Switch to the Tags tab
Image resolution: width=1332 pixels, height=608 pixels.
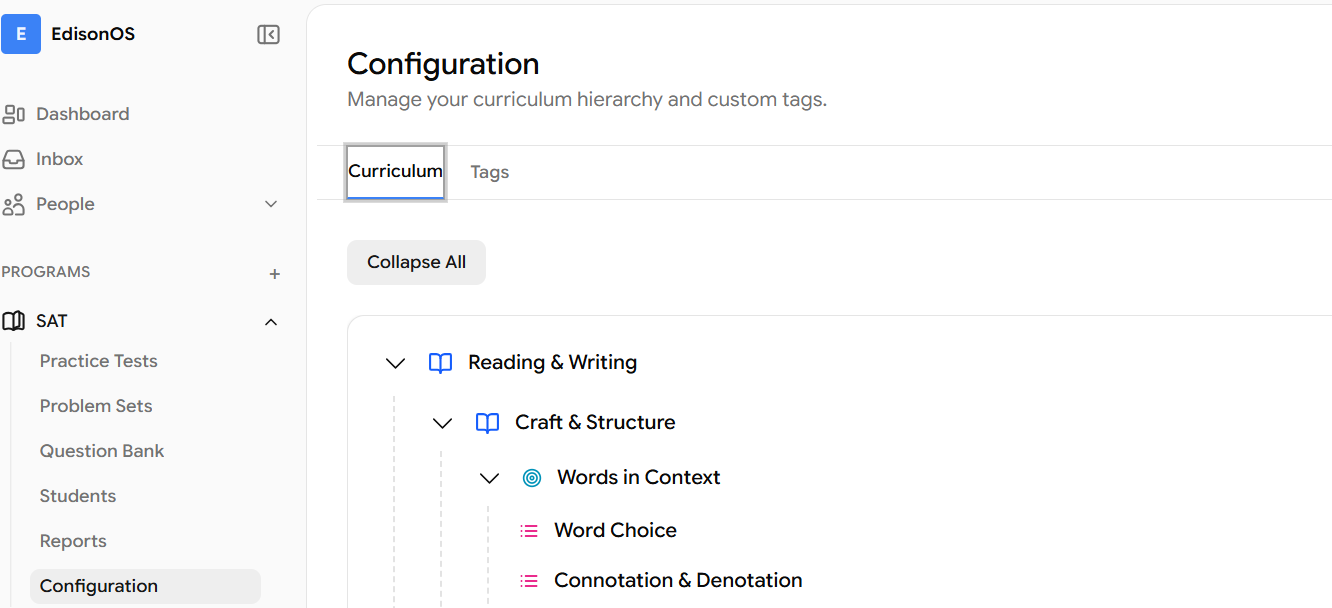tap(489, 172)
